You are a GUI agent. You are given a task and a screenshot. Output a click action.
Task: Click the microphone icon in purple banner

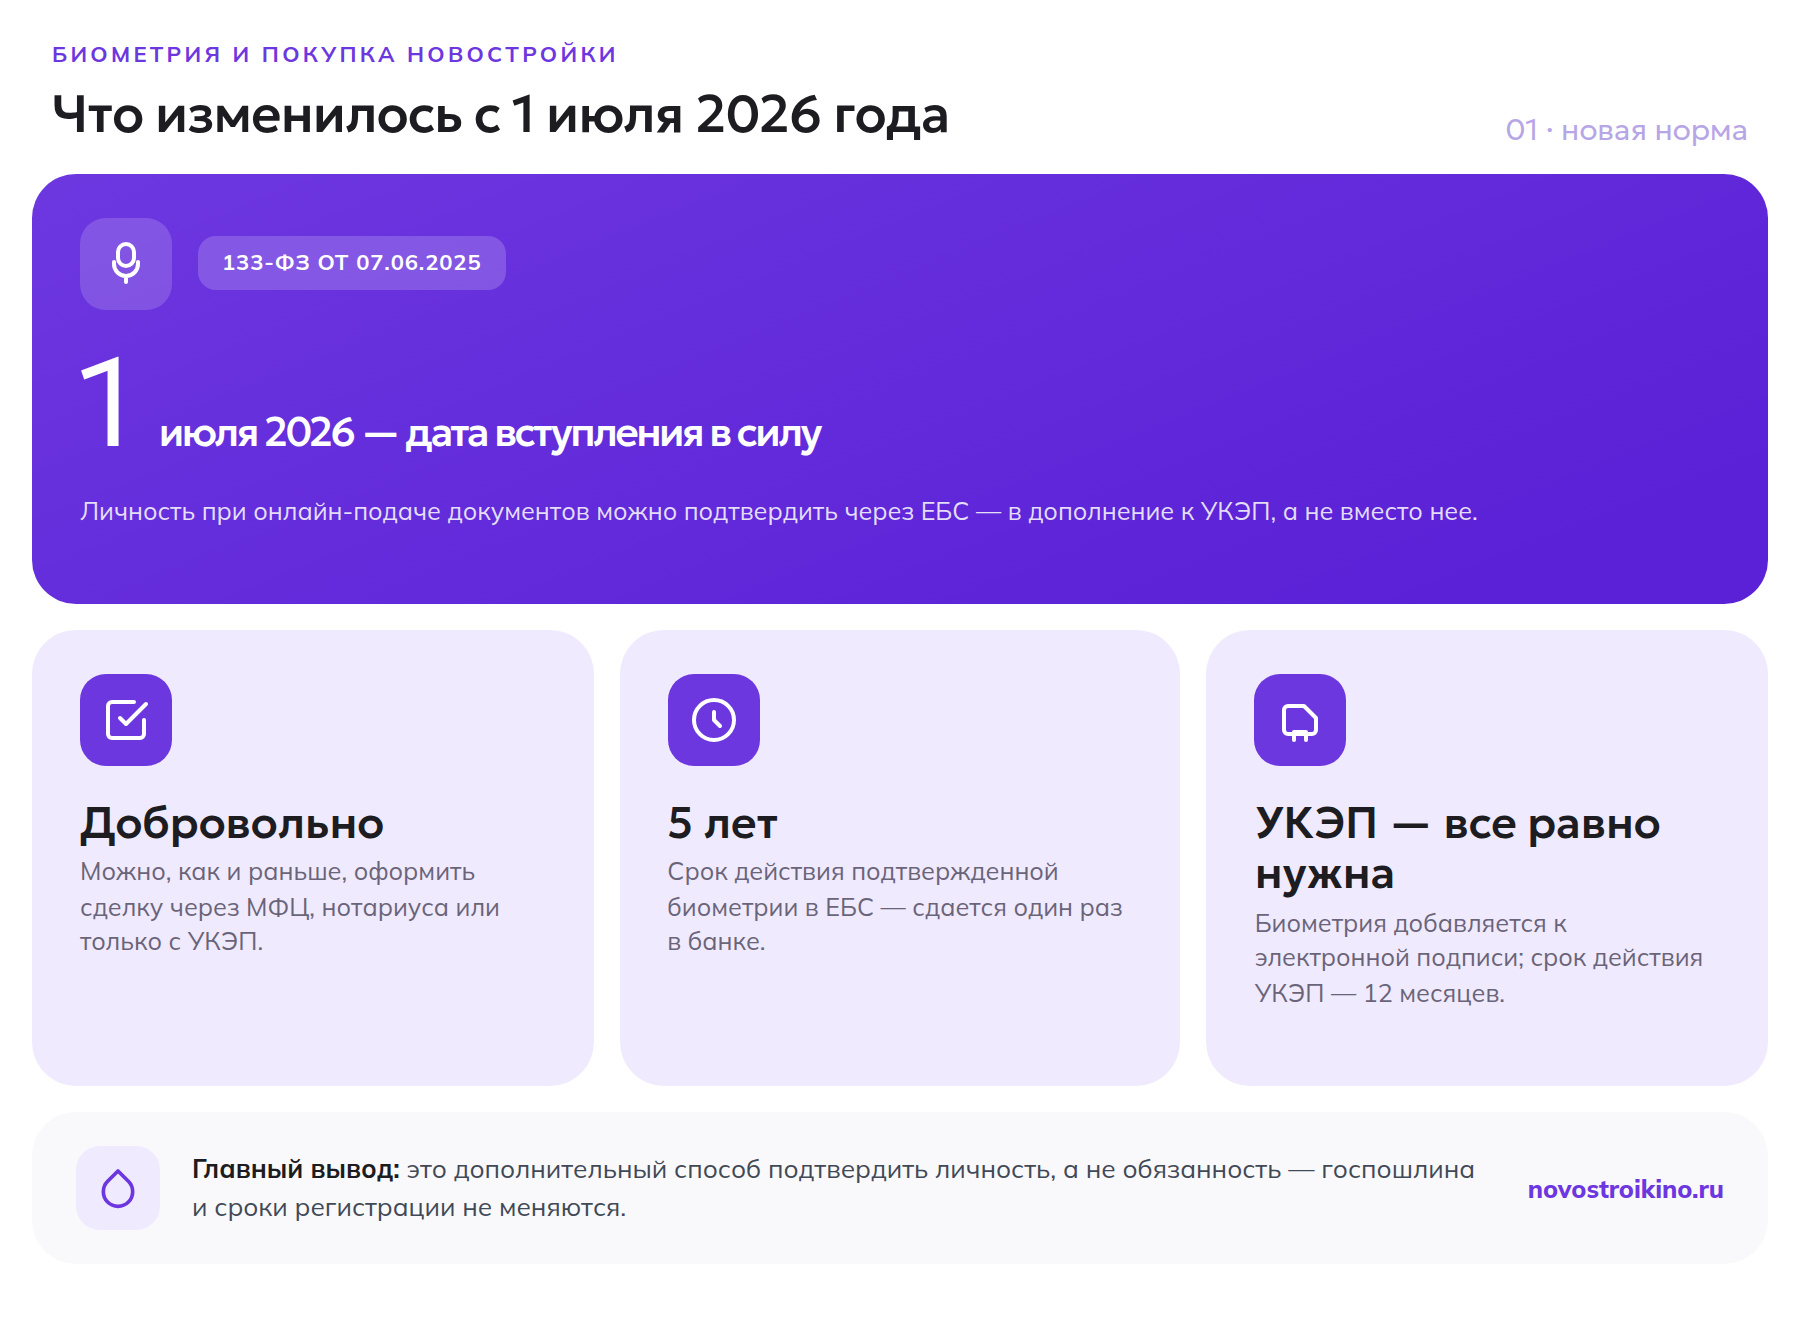126,264
